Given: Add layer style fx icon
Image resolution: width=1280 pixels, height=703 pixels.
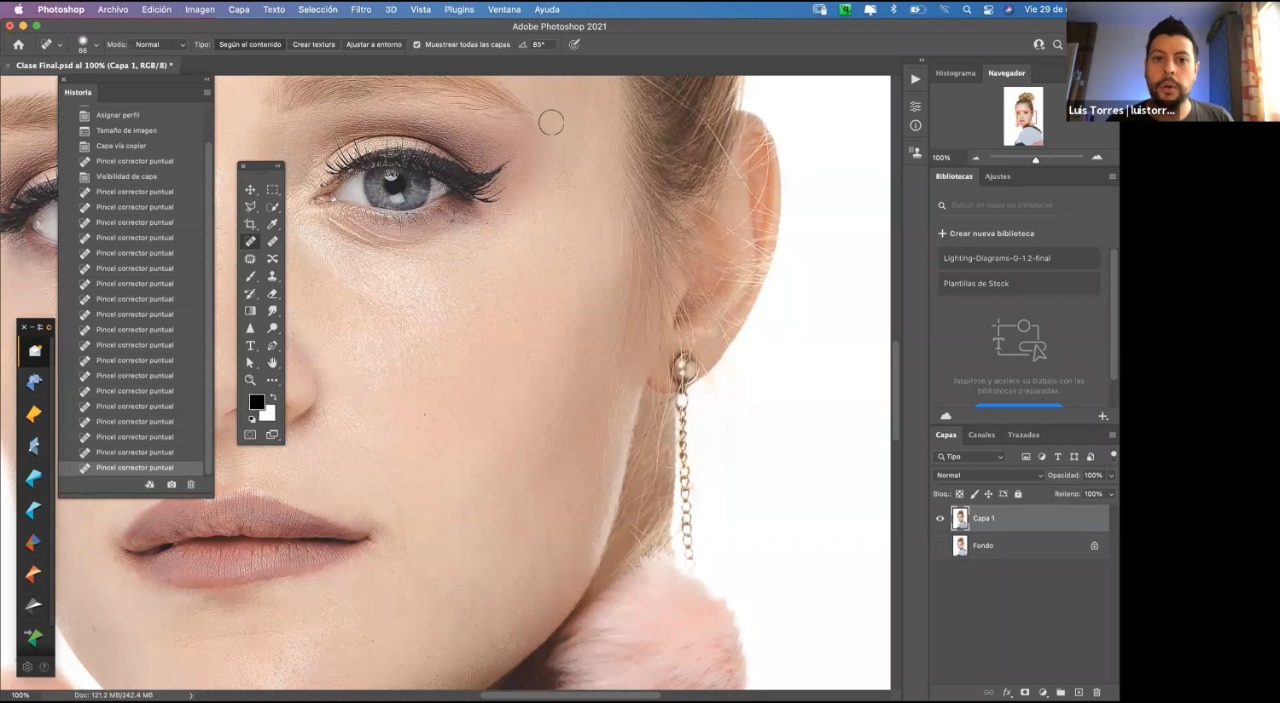Looking at the screenshot, I should tap(1007, 692).
